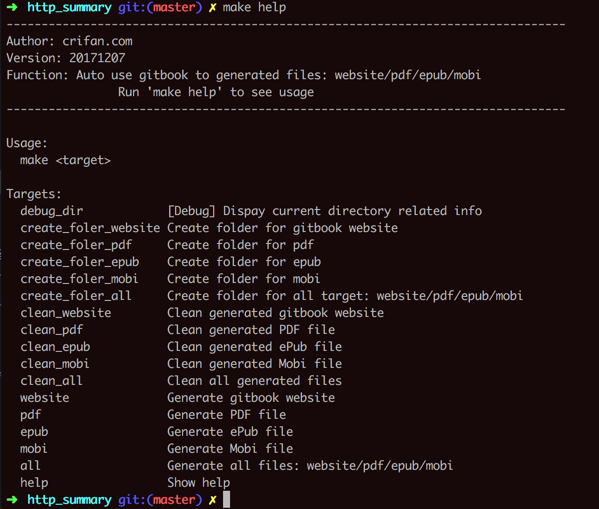Select the create_foler_epub target text
This screenshot has width=599, height=509.
coord(79,262)
